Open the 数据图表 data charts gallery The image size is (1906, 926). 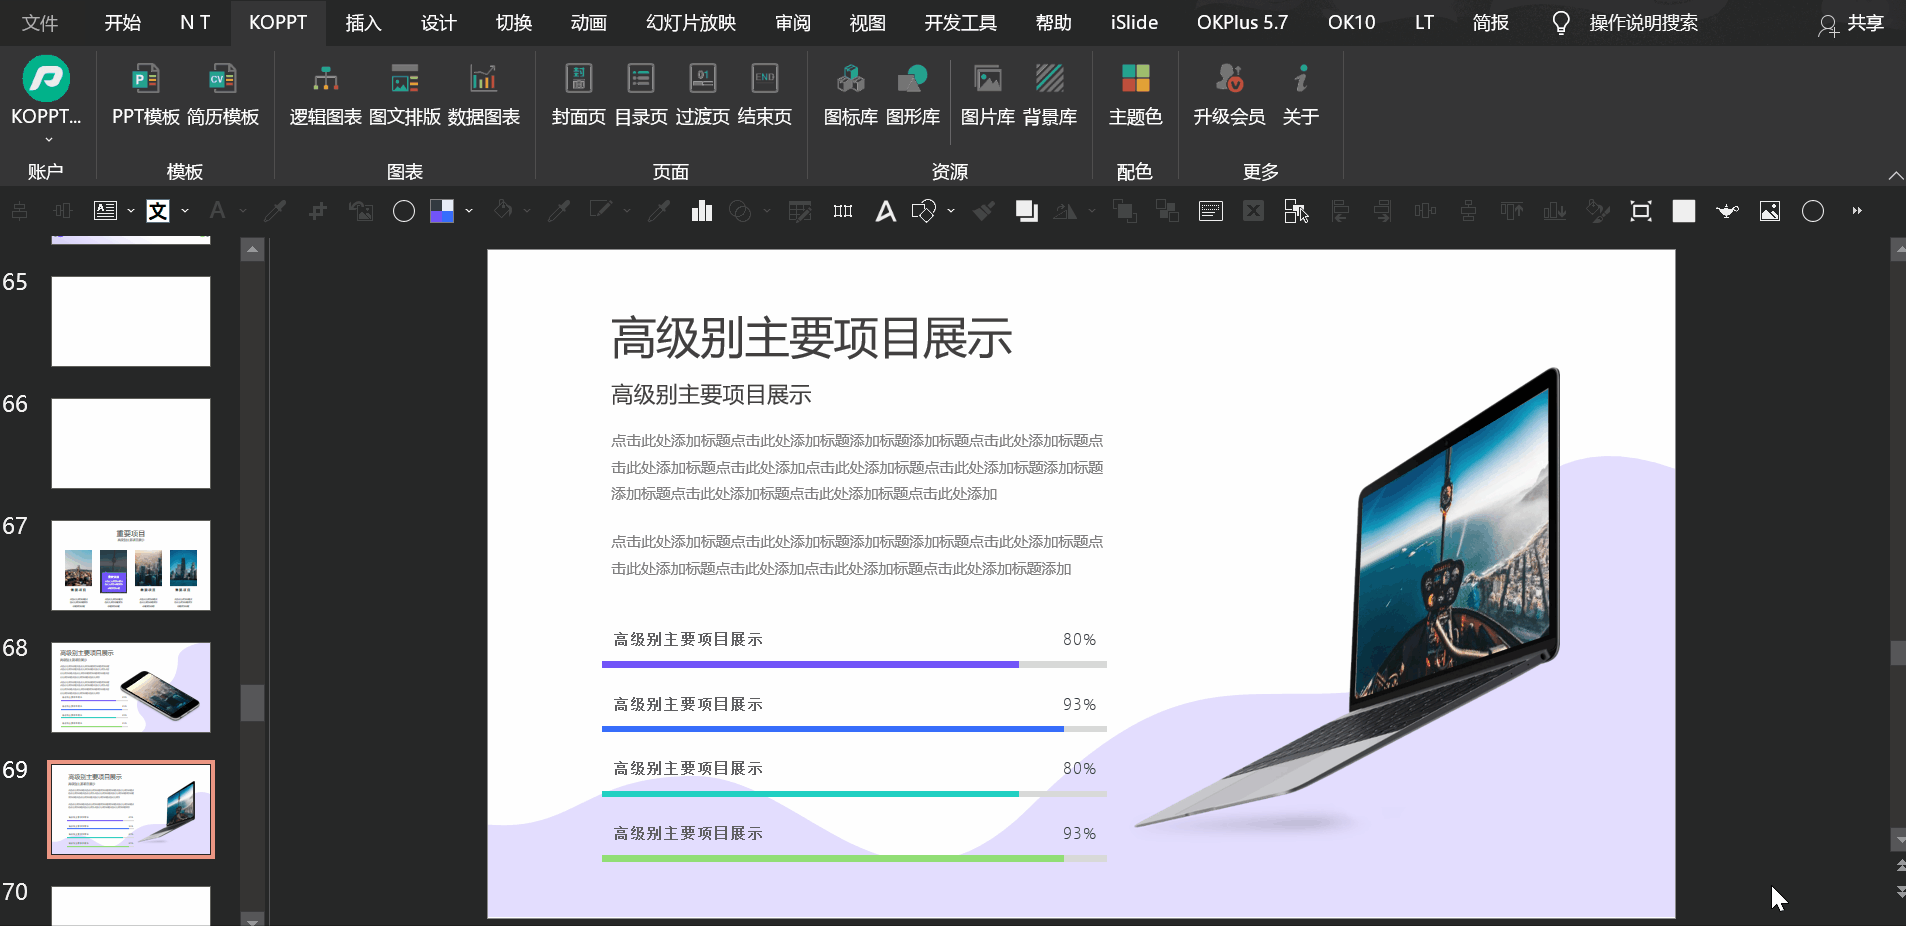tap(484, 95)
